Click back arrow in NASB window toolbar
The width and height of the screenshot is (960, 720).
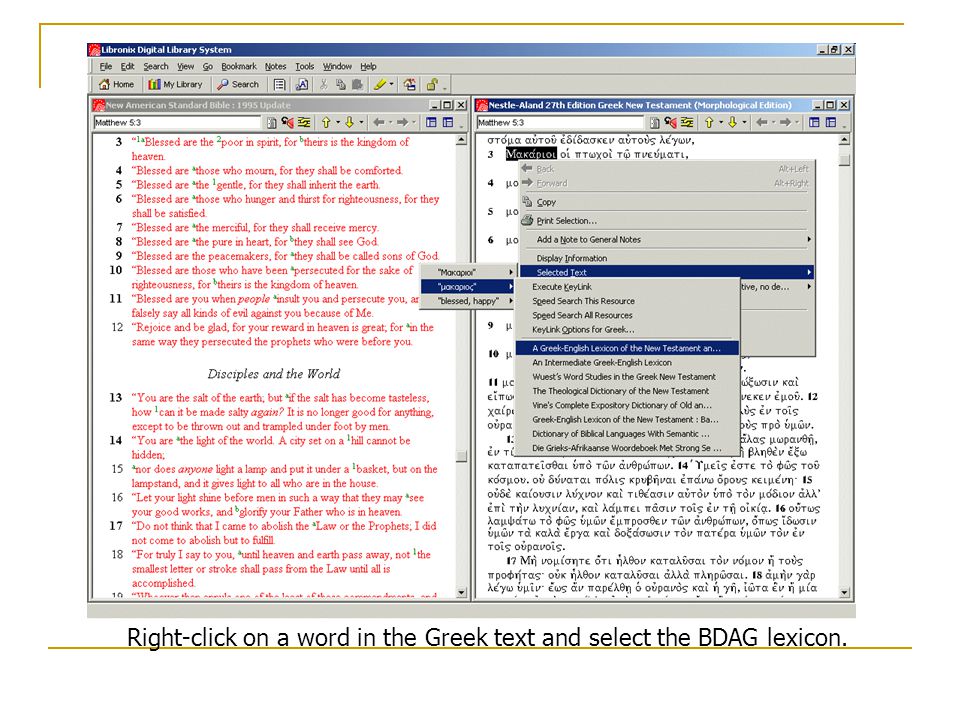(x=379, y=122)
